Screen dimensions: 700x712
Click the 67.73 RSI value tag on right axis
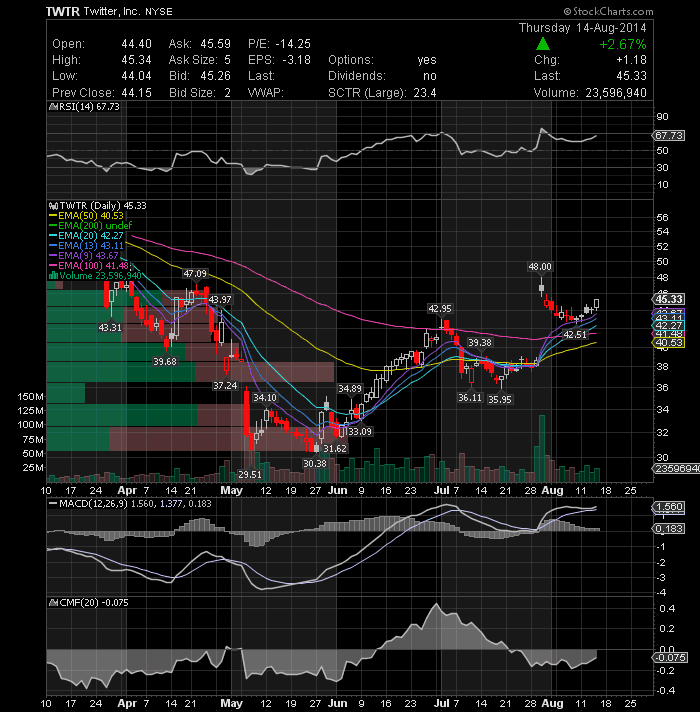click(x=669, y=136)
